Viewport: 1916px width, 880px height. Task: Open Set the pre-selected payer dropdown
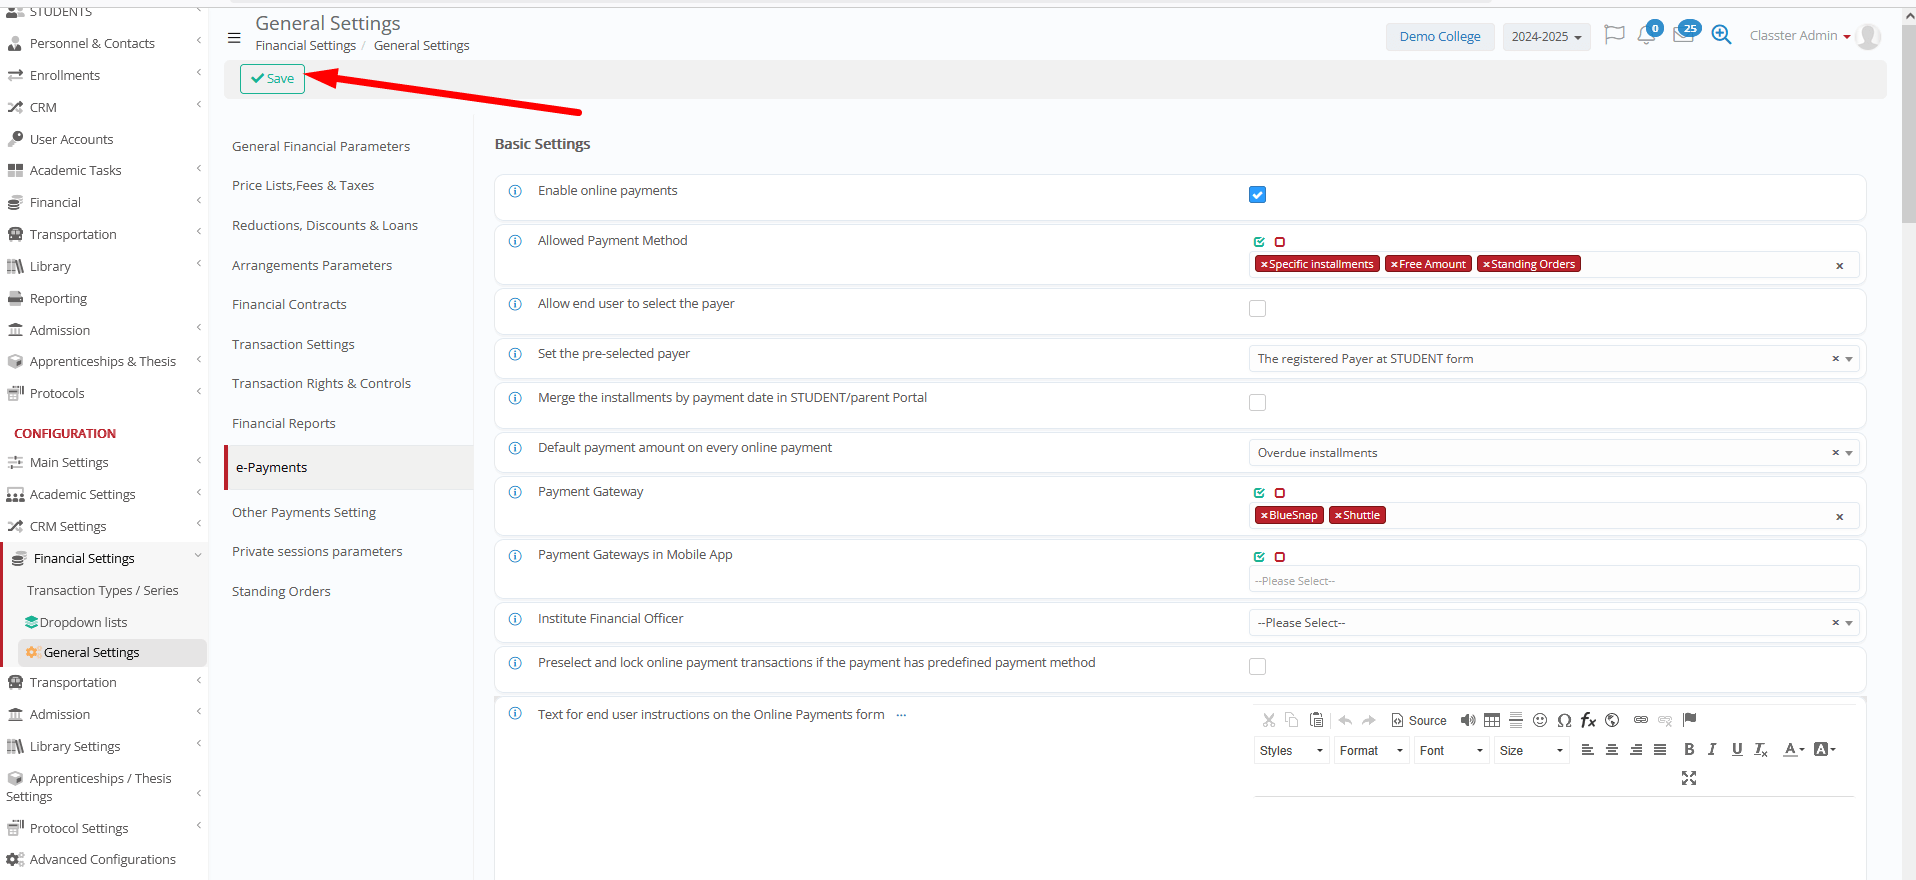(1553, 359)
